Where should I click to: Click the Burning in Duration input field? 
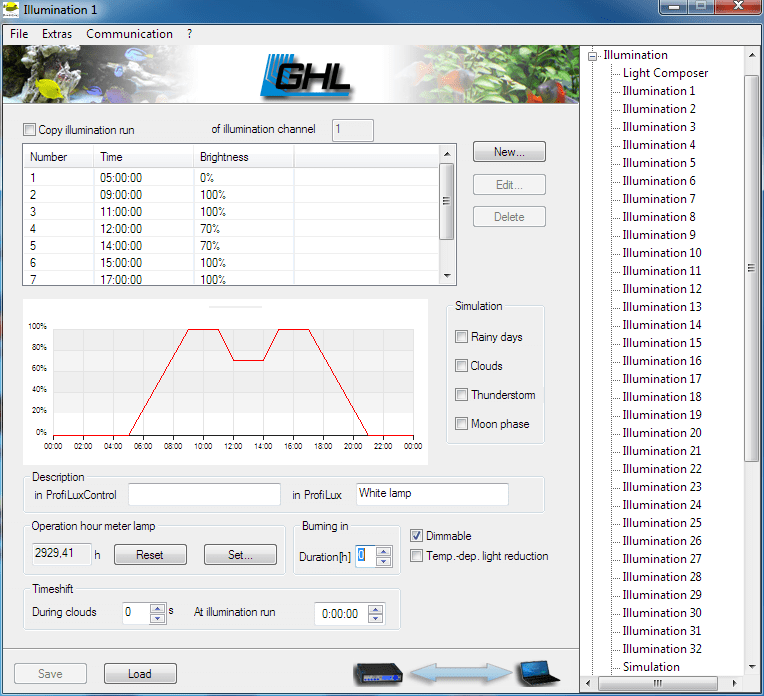pos(365,556)
